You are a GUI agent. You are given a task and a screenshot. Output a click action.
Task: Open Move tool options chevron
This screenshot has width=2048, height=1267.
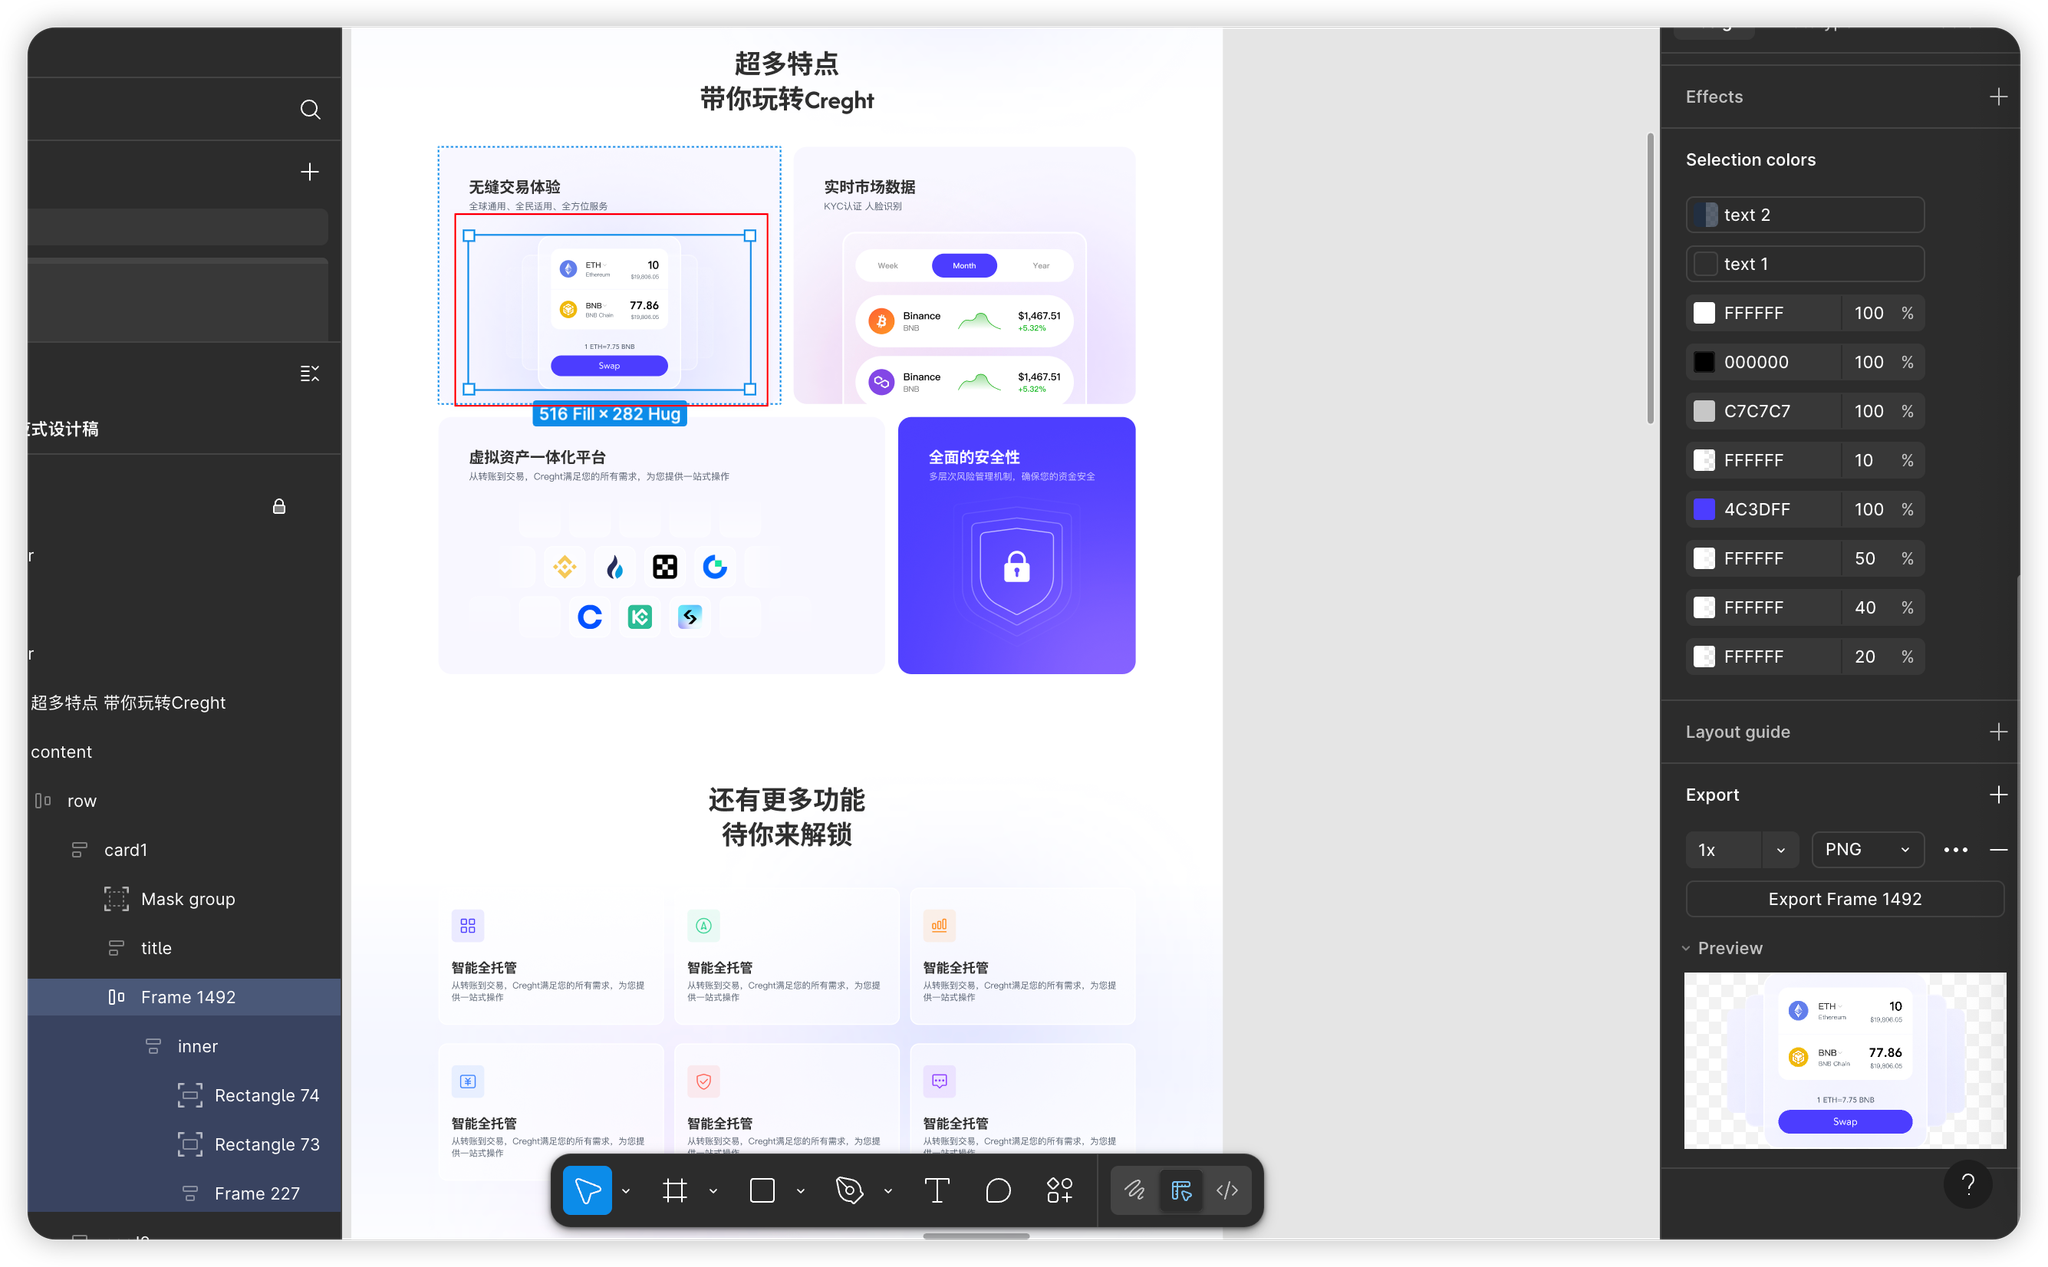point(626,1191)
